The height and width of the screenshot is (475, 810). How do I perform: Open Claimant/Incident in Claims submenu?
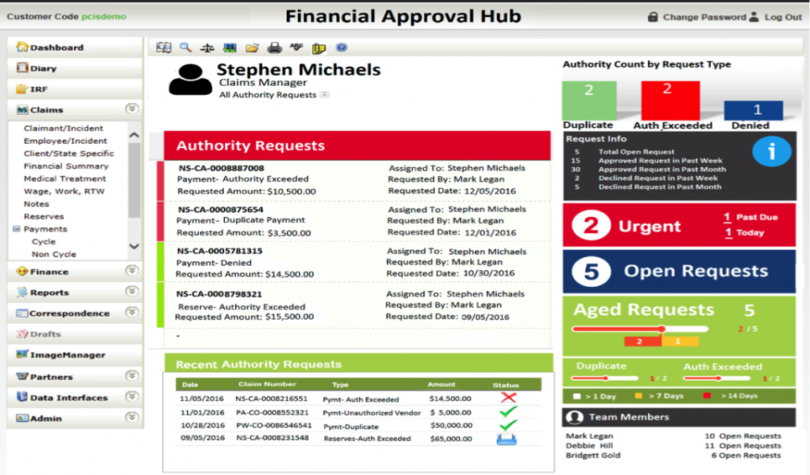point(63,128)
